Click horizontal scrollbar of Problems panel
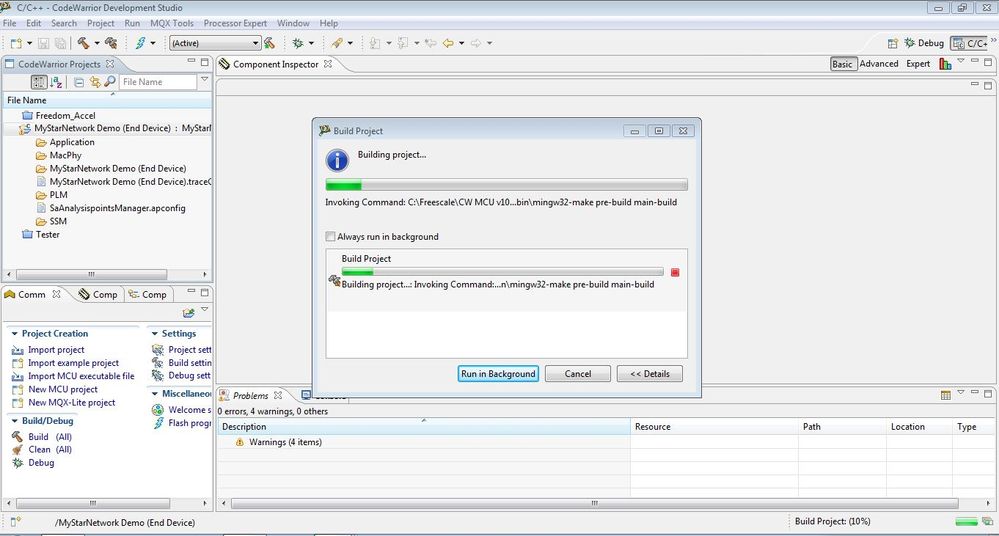Screen dimensions: 999x536 594,503
